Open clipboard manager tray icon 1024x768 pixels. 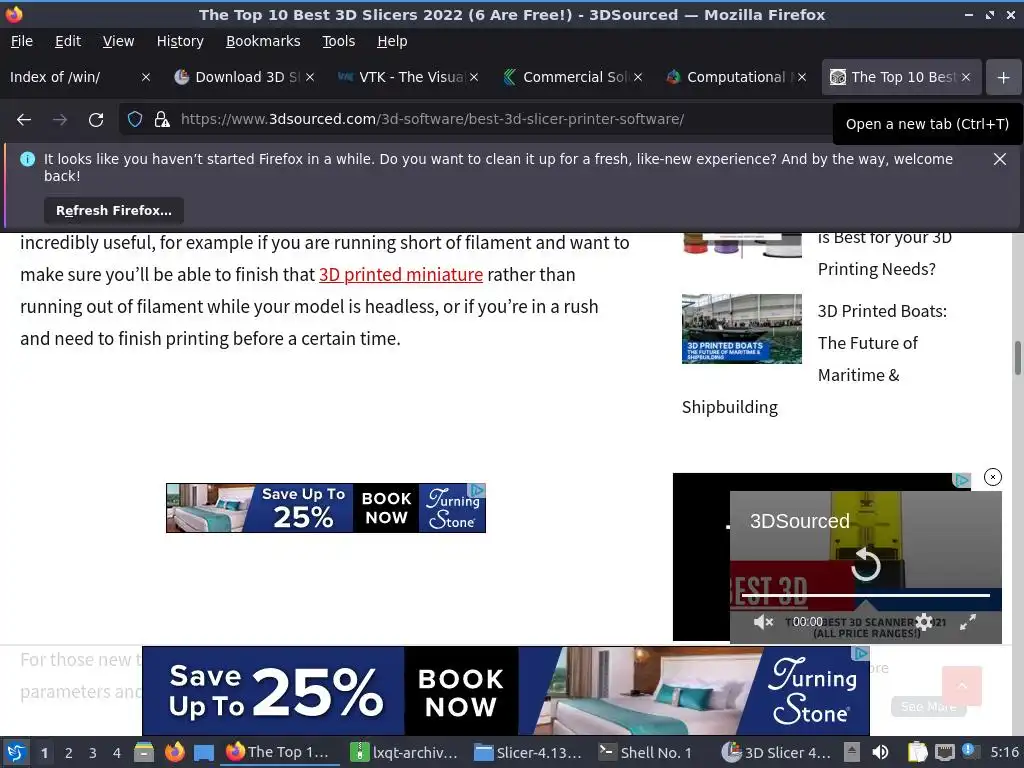917,752
